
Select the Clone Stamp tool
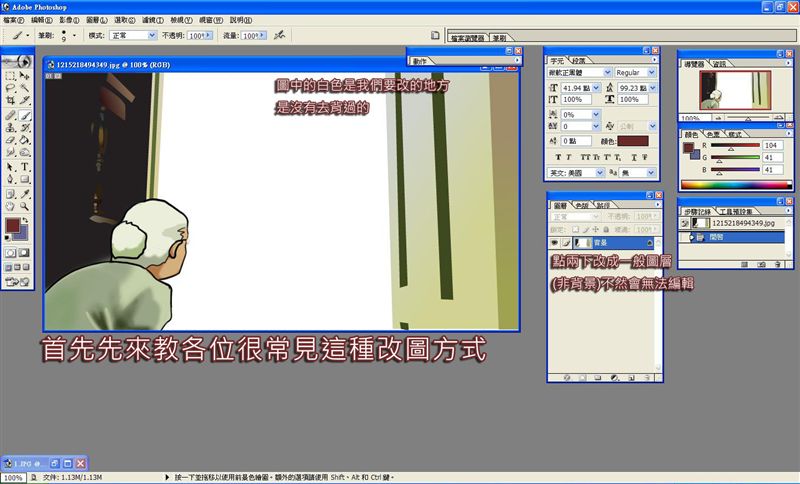10,128
